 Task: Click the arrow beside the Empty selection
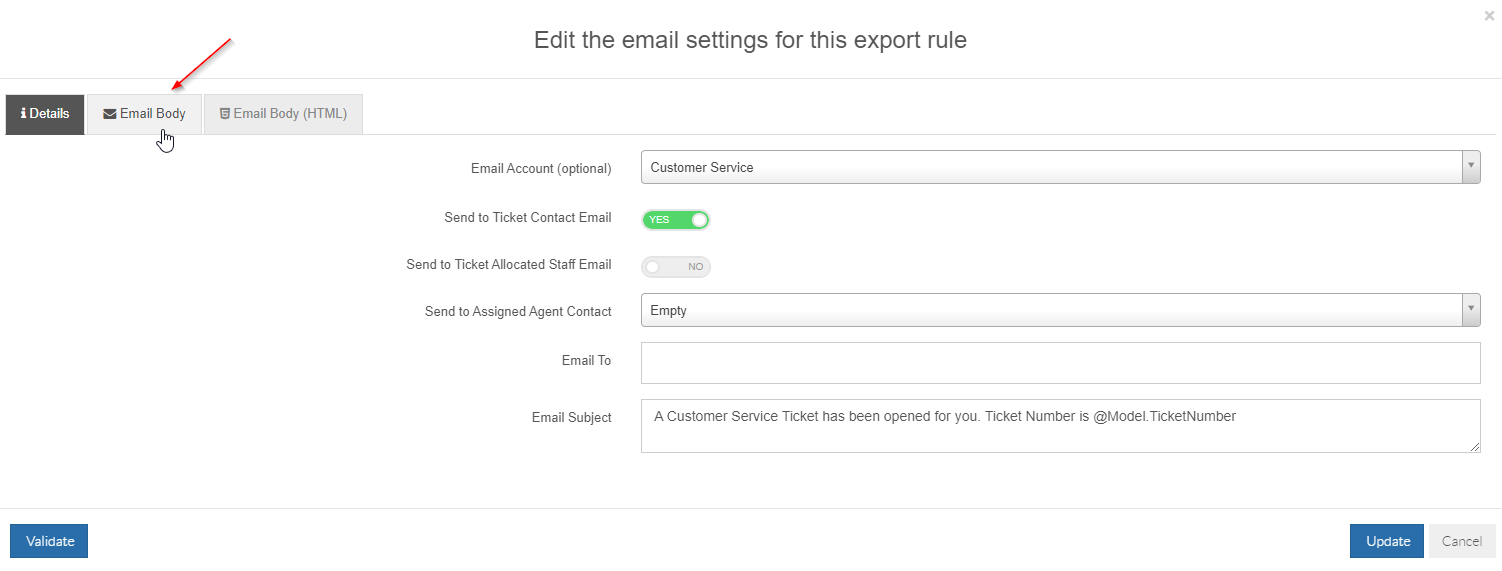coord(1471,310)
